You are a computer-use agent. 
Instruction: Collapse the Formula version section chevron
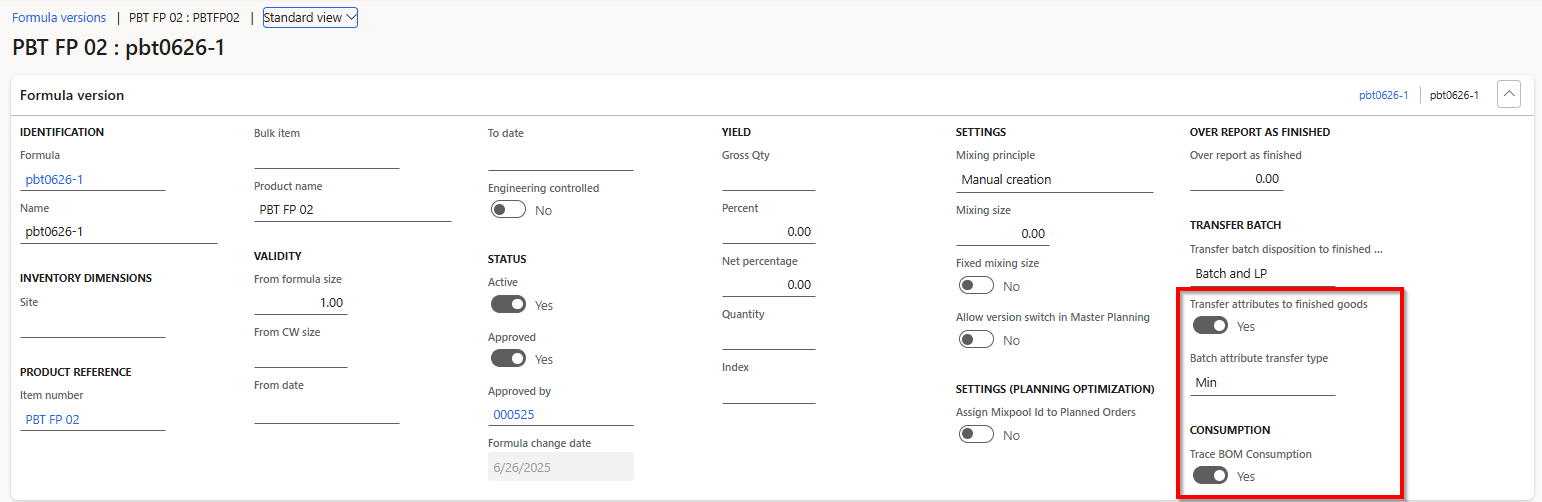pos(1509,95)
